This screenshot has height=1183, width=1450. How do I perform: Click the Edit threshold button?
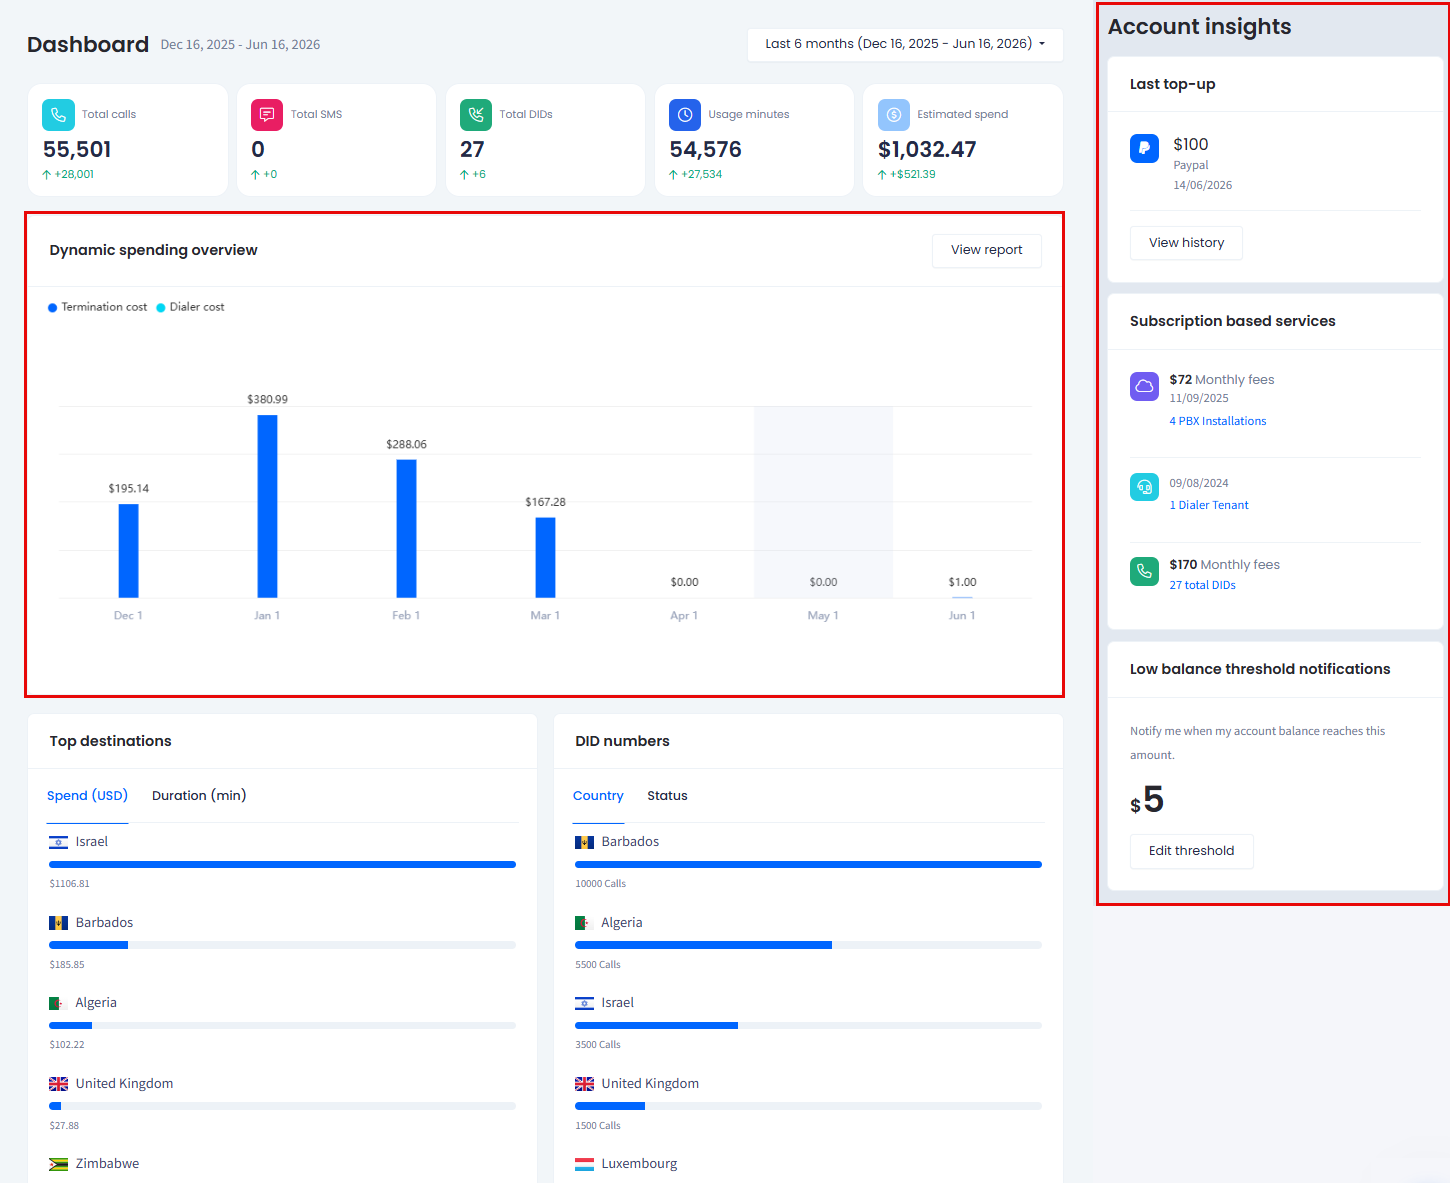tap(1191, 851)
